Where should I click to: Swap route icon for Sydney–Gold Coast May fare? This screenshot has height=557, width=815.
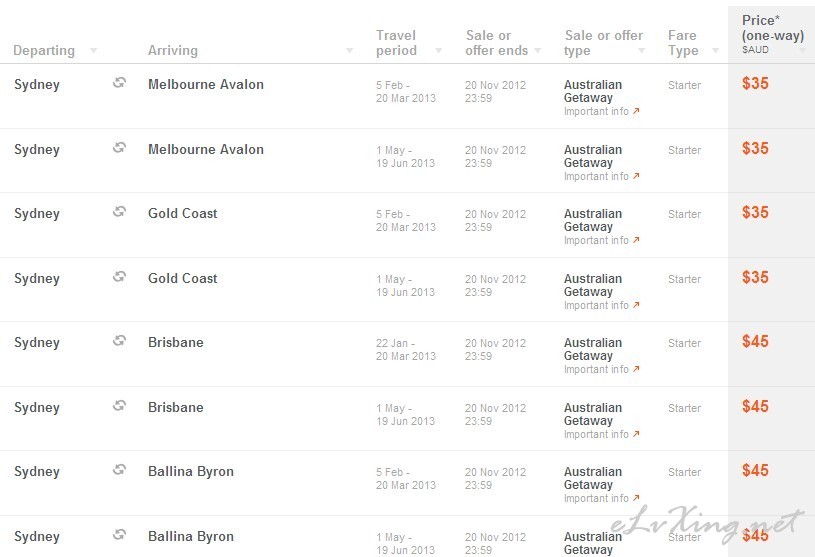[x=120, y=276]
